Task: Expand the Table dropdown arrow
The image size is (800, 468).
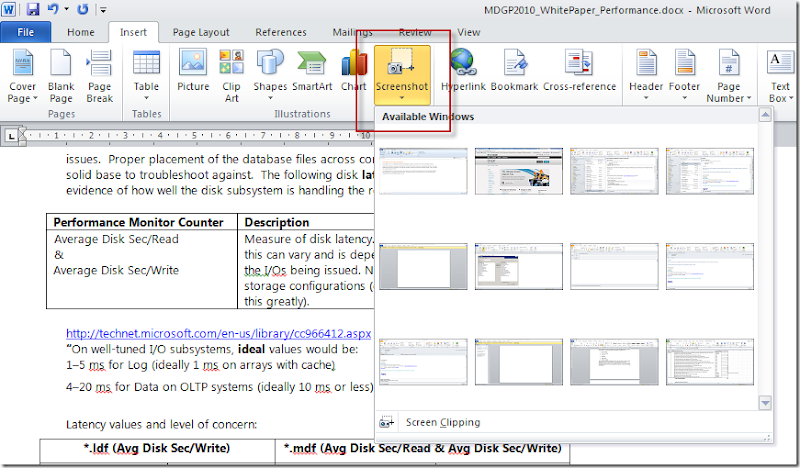Action: (146, 98)
